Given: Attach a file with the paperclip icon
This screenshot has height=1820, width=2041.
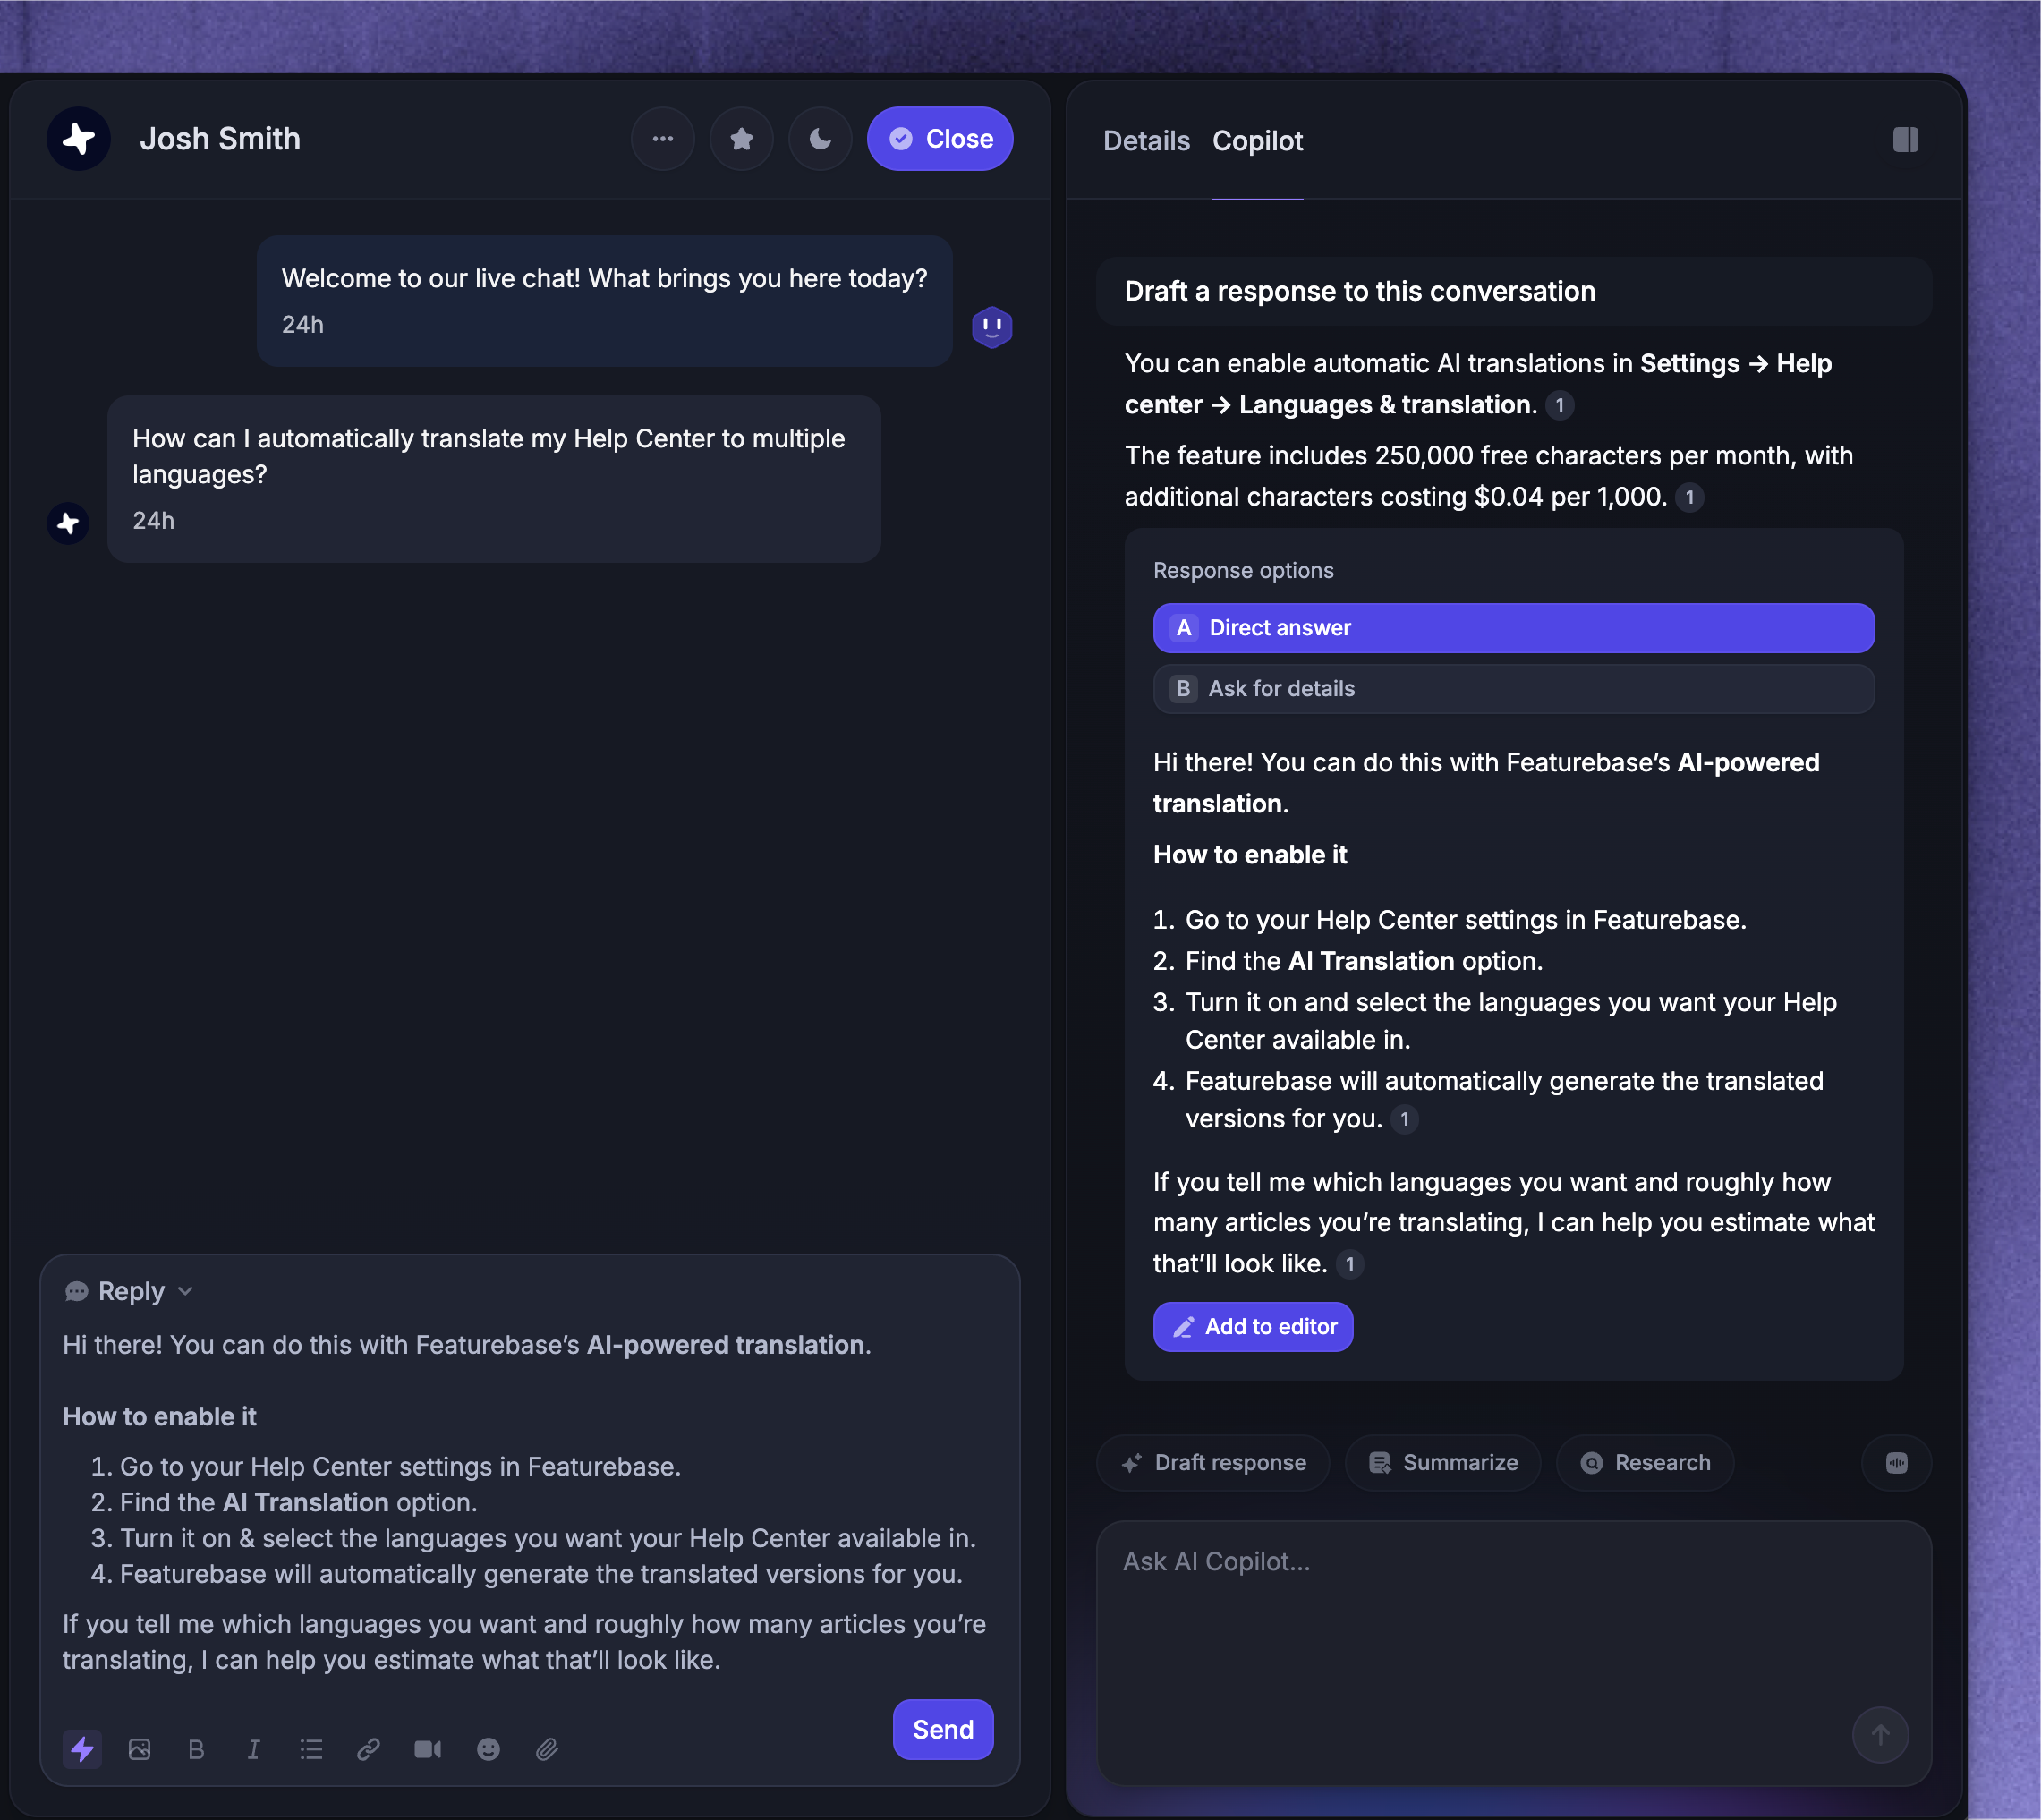Looking at the screenshot, I should (546, 1749).
